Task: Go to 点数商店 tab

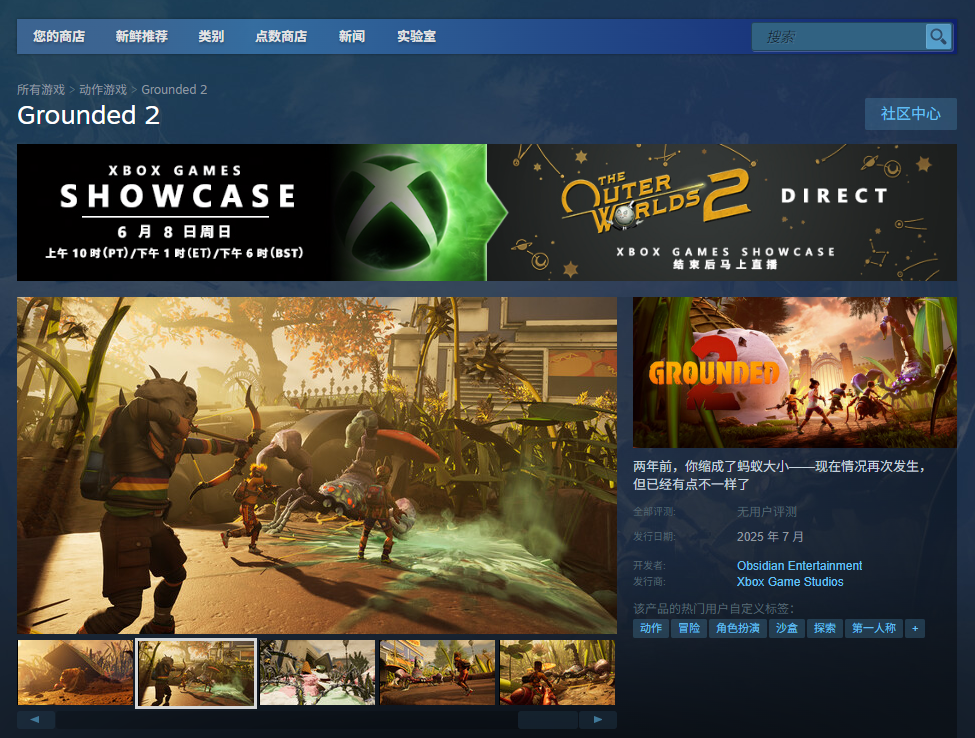Action: [x=281, y=37]
